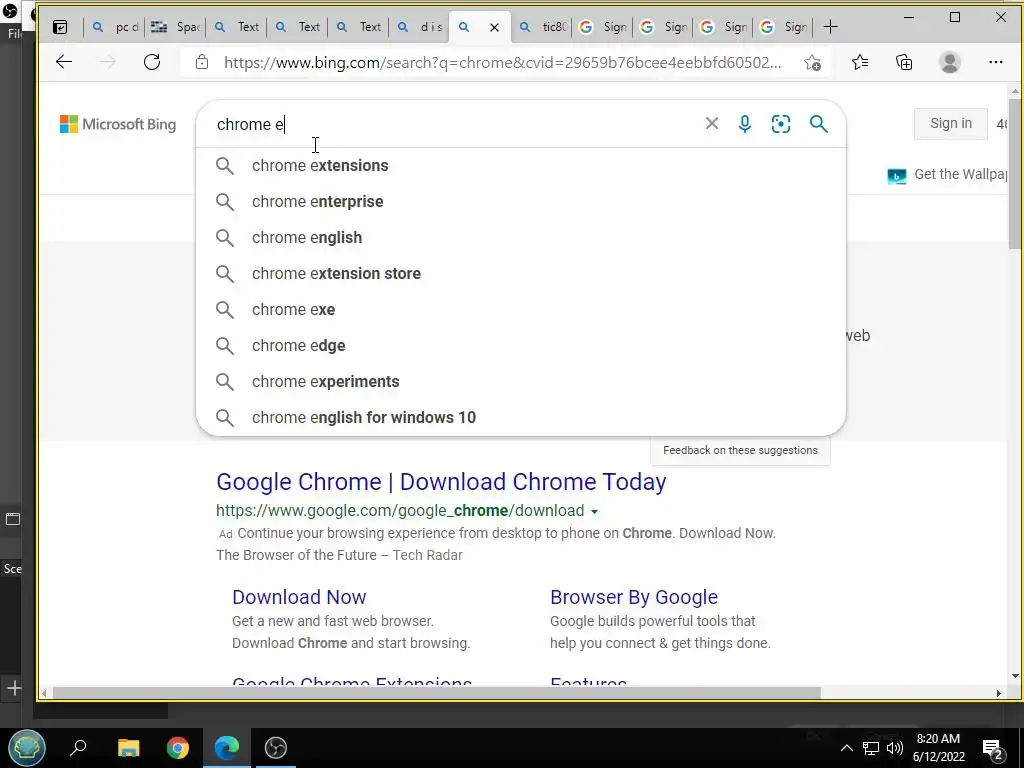Viewport: 1024px width, 768px height.
Task: Switch to the 'pc d' tab
Action: [x=116, y=27]
